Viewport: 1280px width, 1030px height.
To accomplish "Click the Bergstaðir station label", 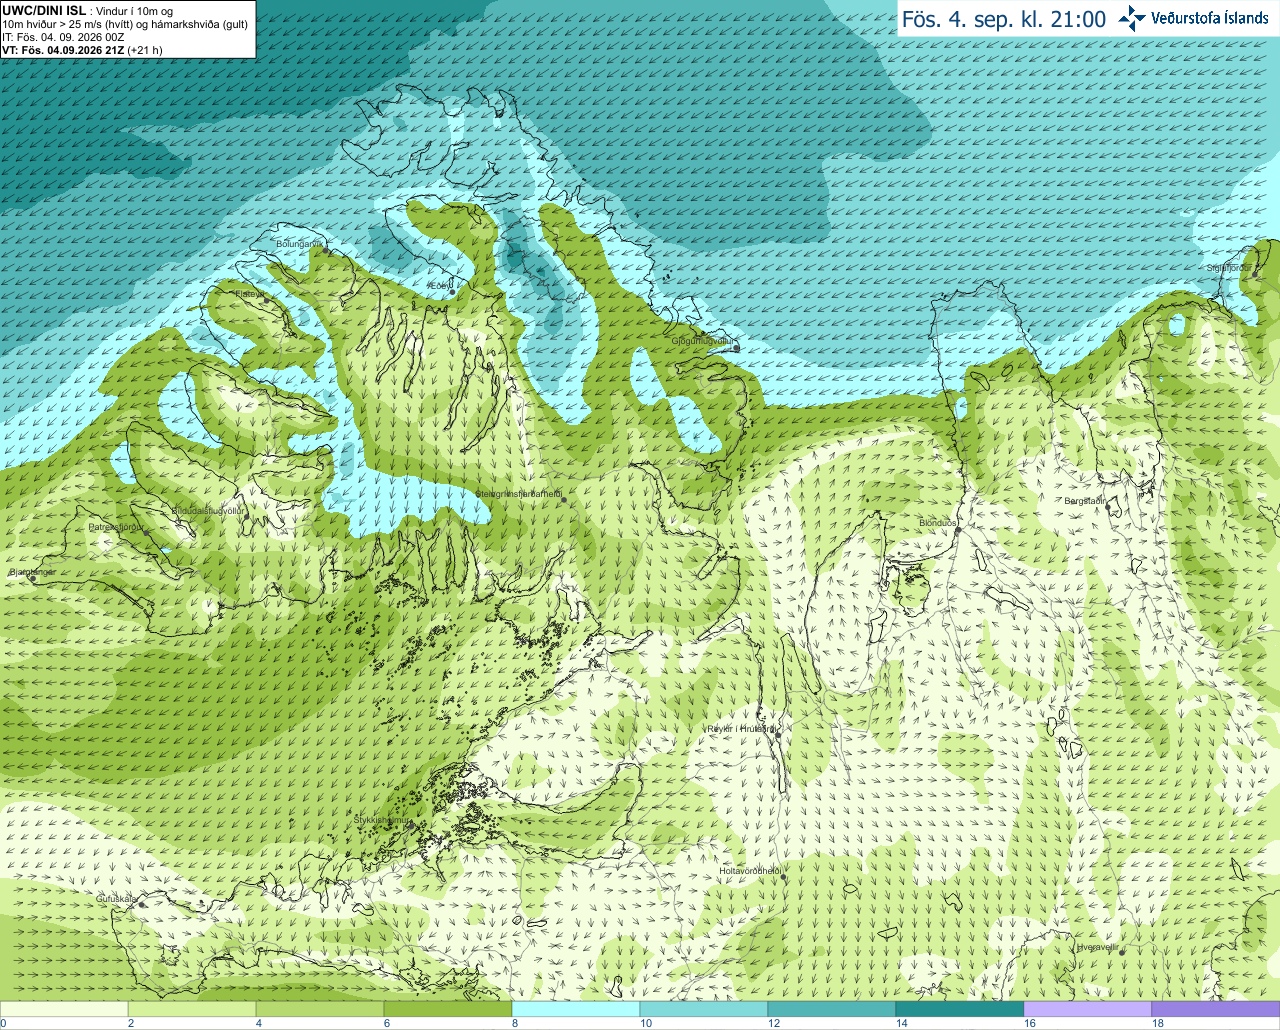I will pyautogui.click(x=1086, y=501).
